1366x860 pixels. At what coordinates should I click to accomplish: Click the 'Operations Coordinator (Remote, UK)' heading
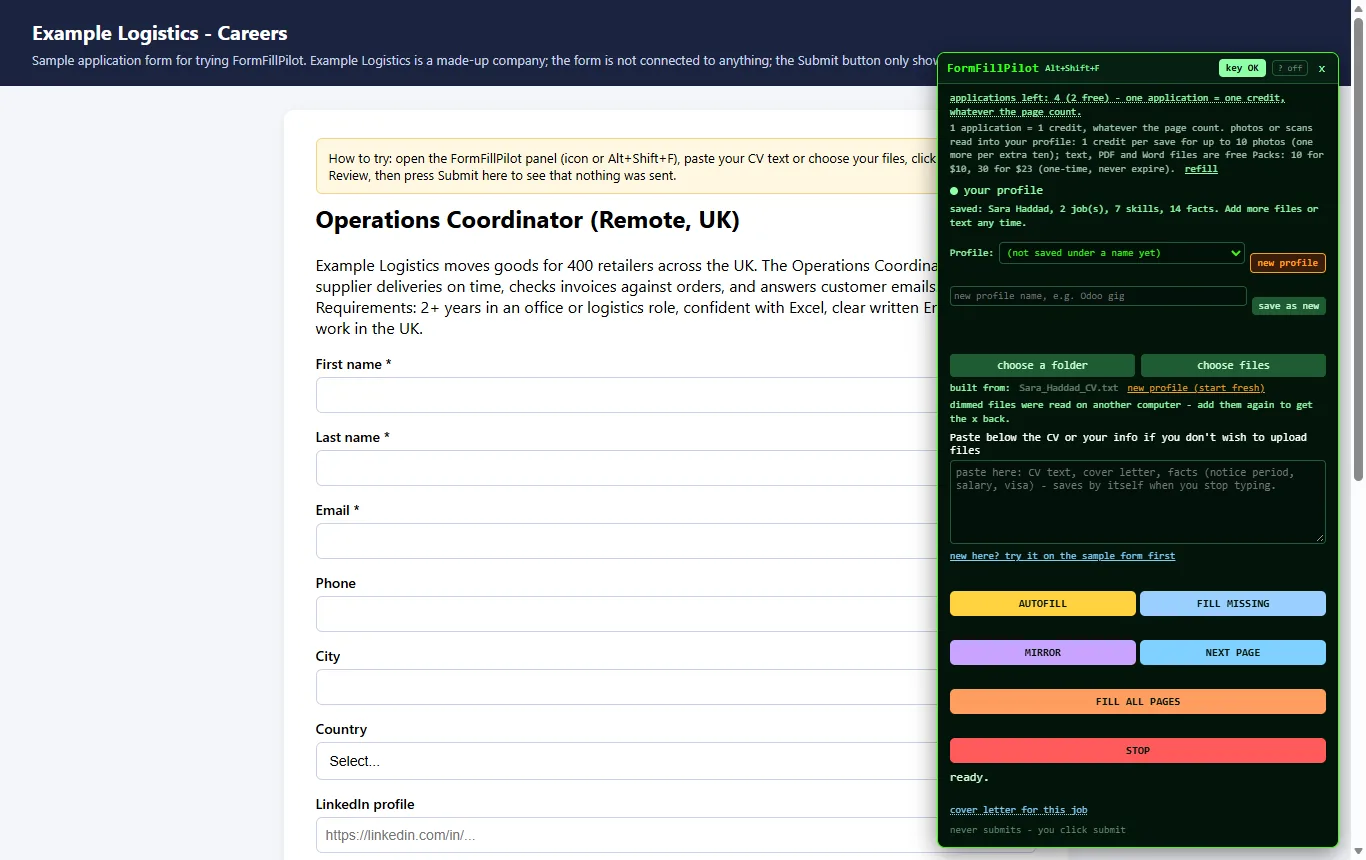coord(527,220)
